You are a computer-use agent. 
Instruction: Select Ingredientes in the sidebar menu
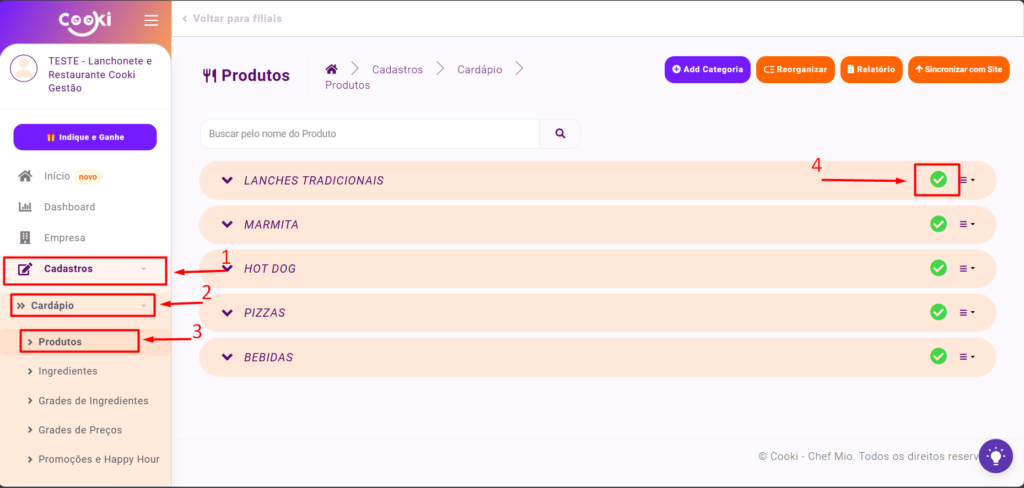(67, 371)
